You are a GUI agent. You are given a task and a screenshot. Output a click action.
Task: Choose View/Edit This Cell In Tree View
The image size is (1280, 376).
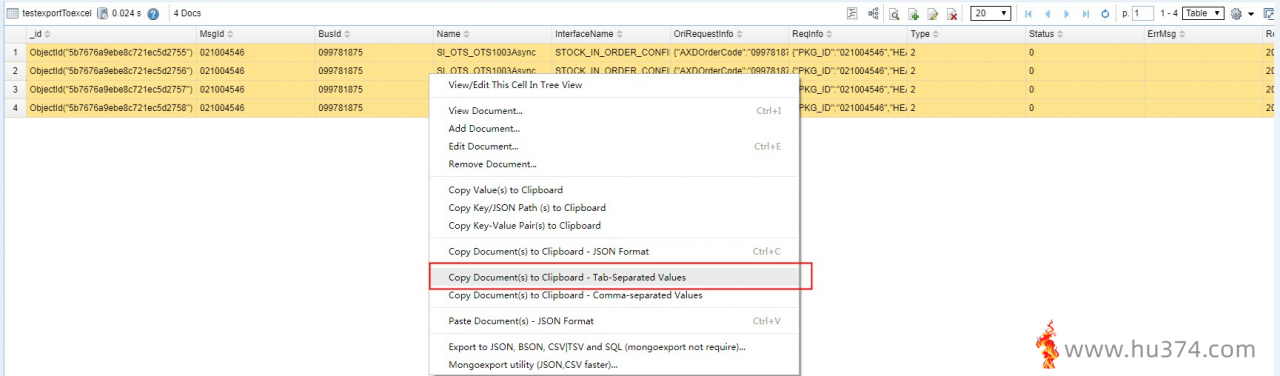pos(614,85)
